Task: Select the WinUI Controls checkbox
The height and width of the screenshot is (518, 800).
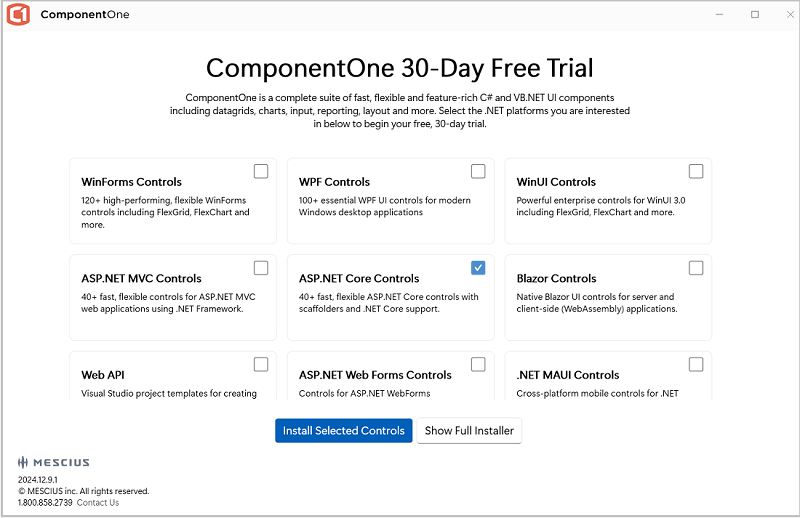Action: click(x=696, y=171)
